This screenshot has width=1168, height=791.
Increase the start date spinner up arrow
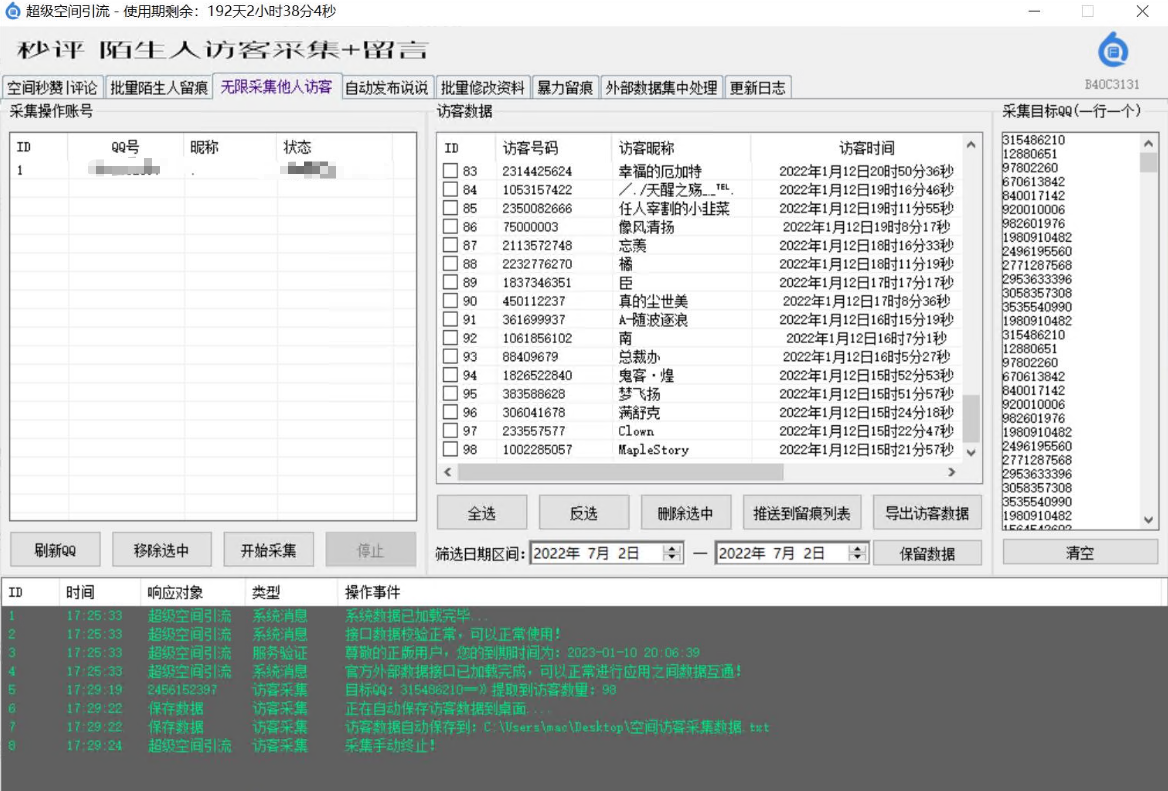coord(672,548)
